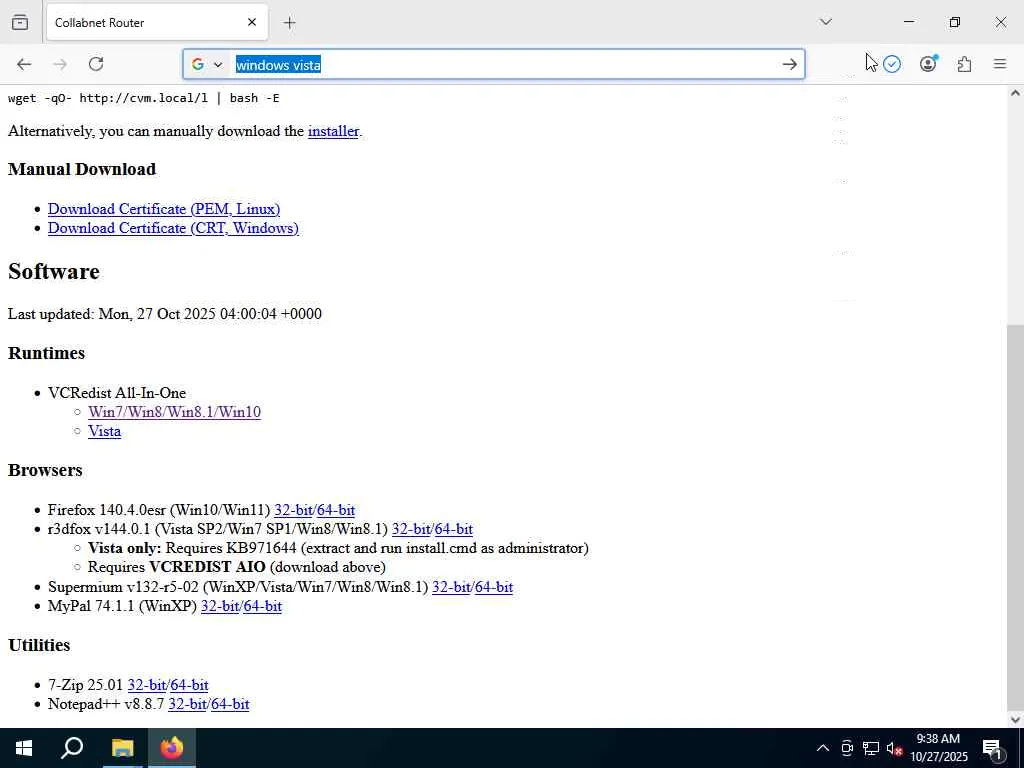
Task: Click scrollbar down arrow on page
Action: tap(1015, 719)
